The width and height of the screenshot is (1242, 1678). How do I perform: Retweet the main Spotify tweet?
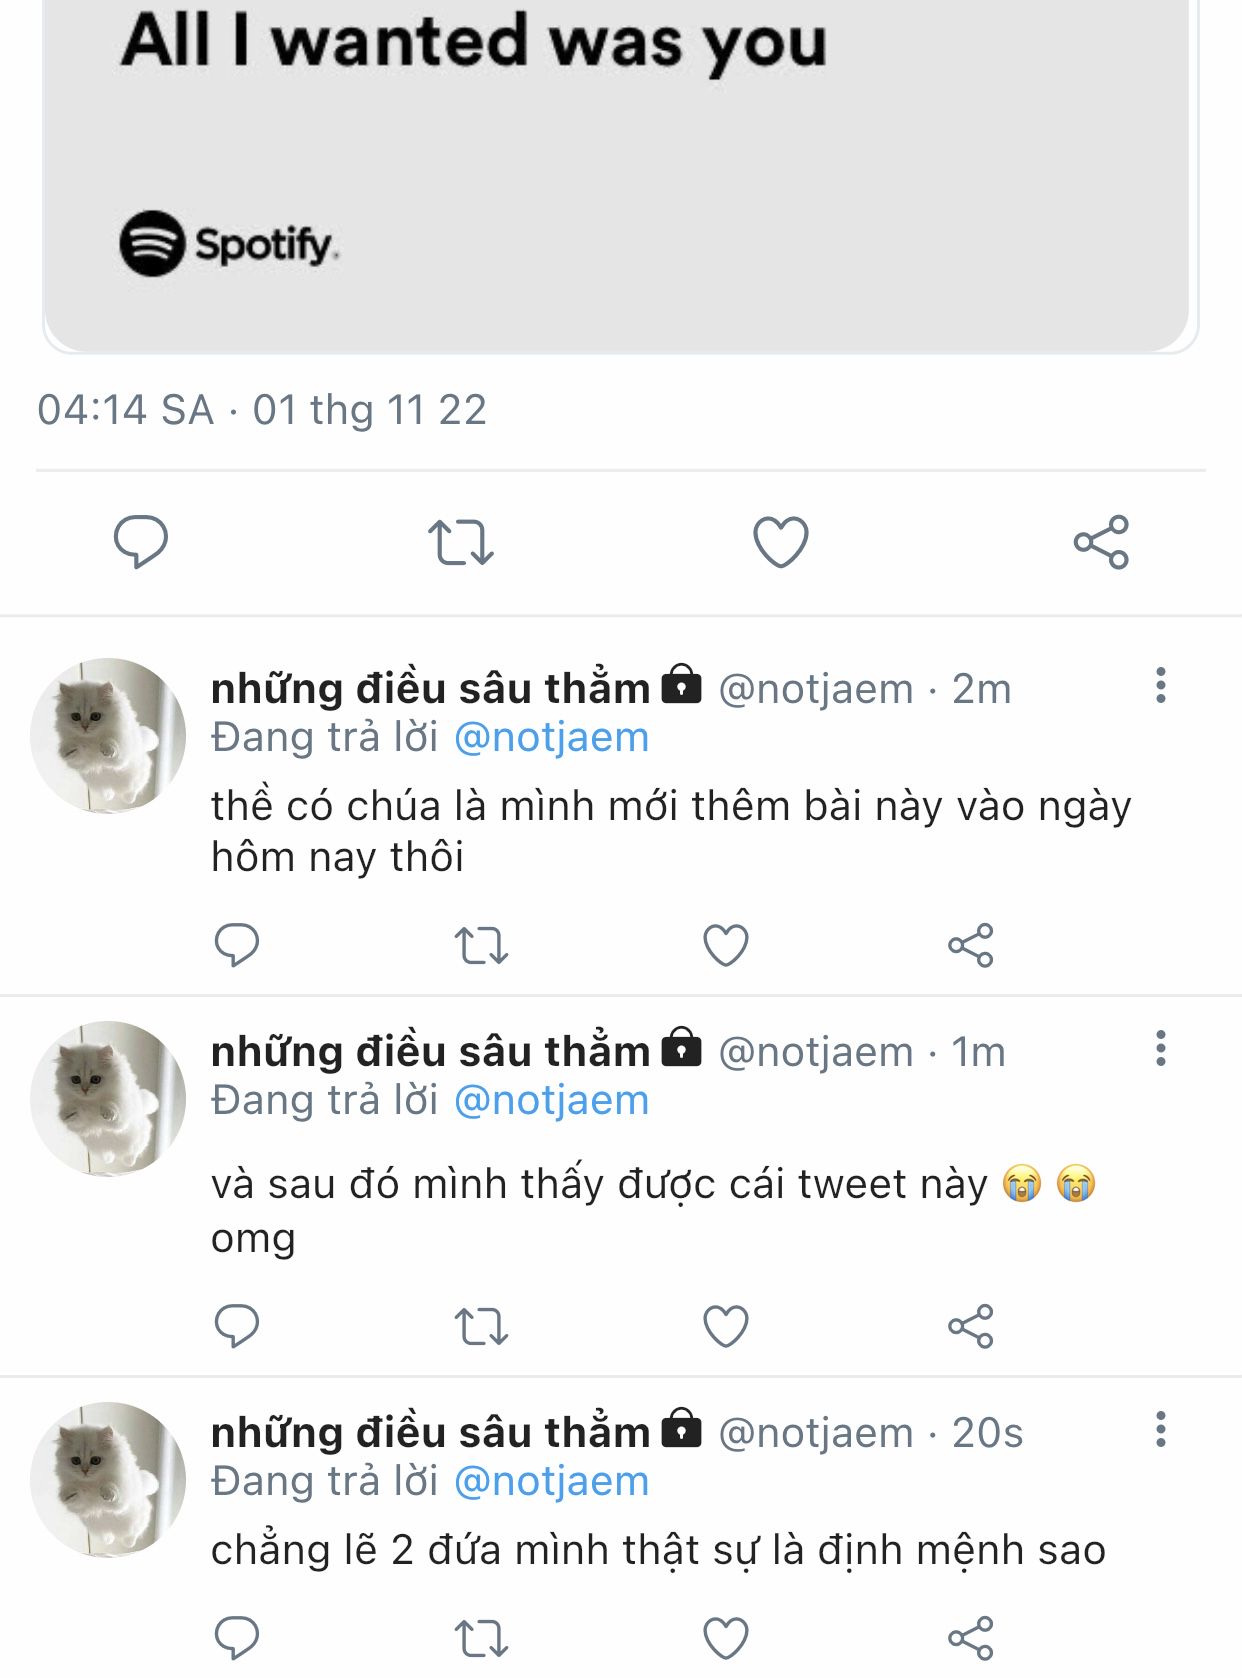coord(460,542)
